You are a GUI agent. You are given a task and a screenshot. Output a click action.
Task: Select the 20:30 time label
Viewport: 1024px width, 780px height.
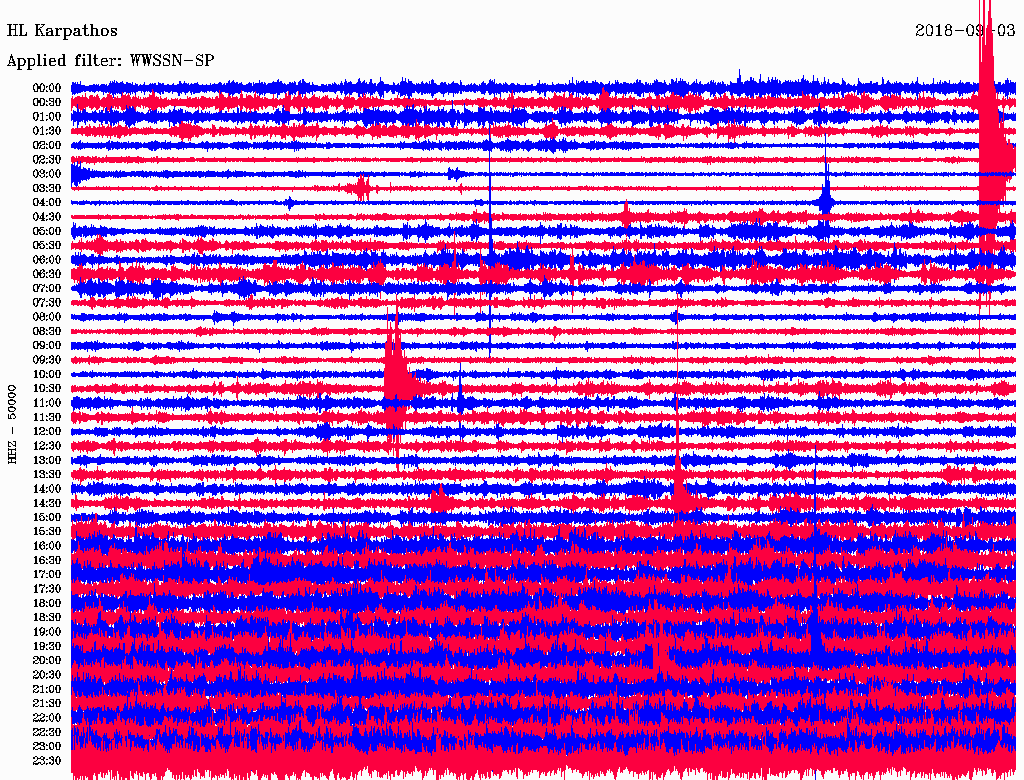point(46,675)
